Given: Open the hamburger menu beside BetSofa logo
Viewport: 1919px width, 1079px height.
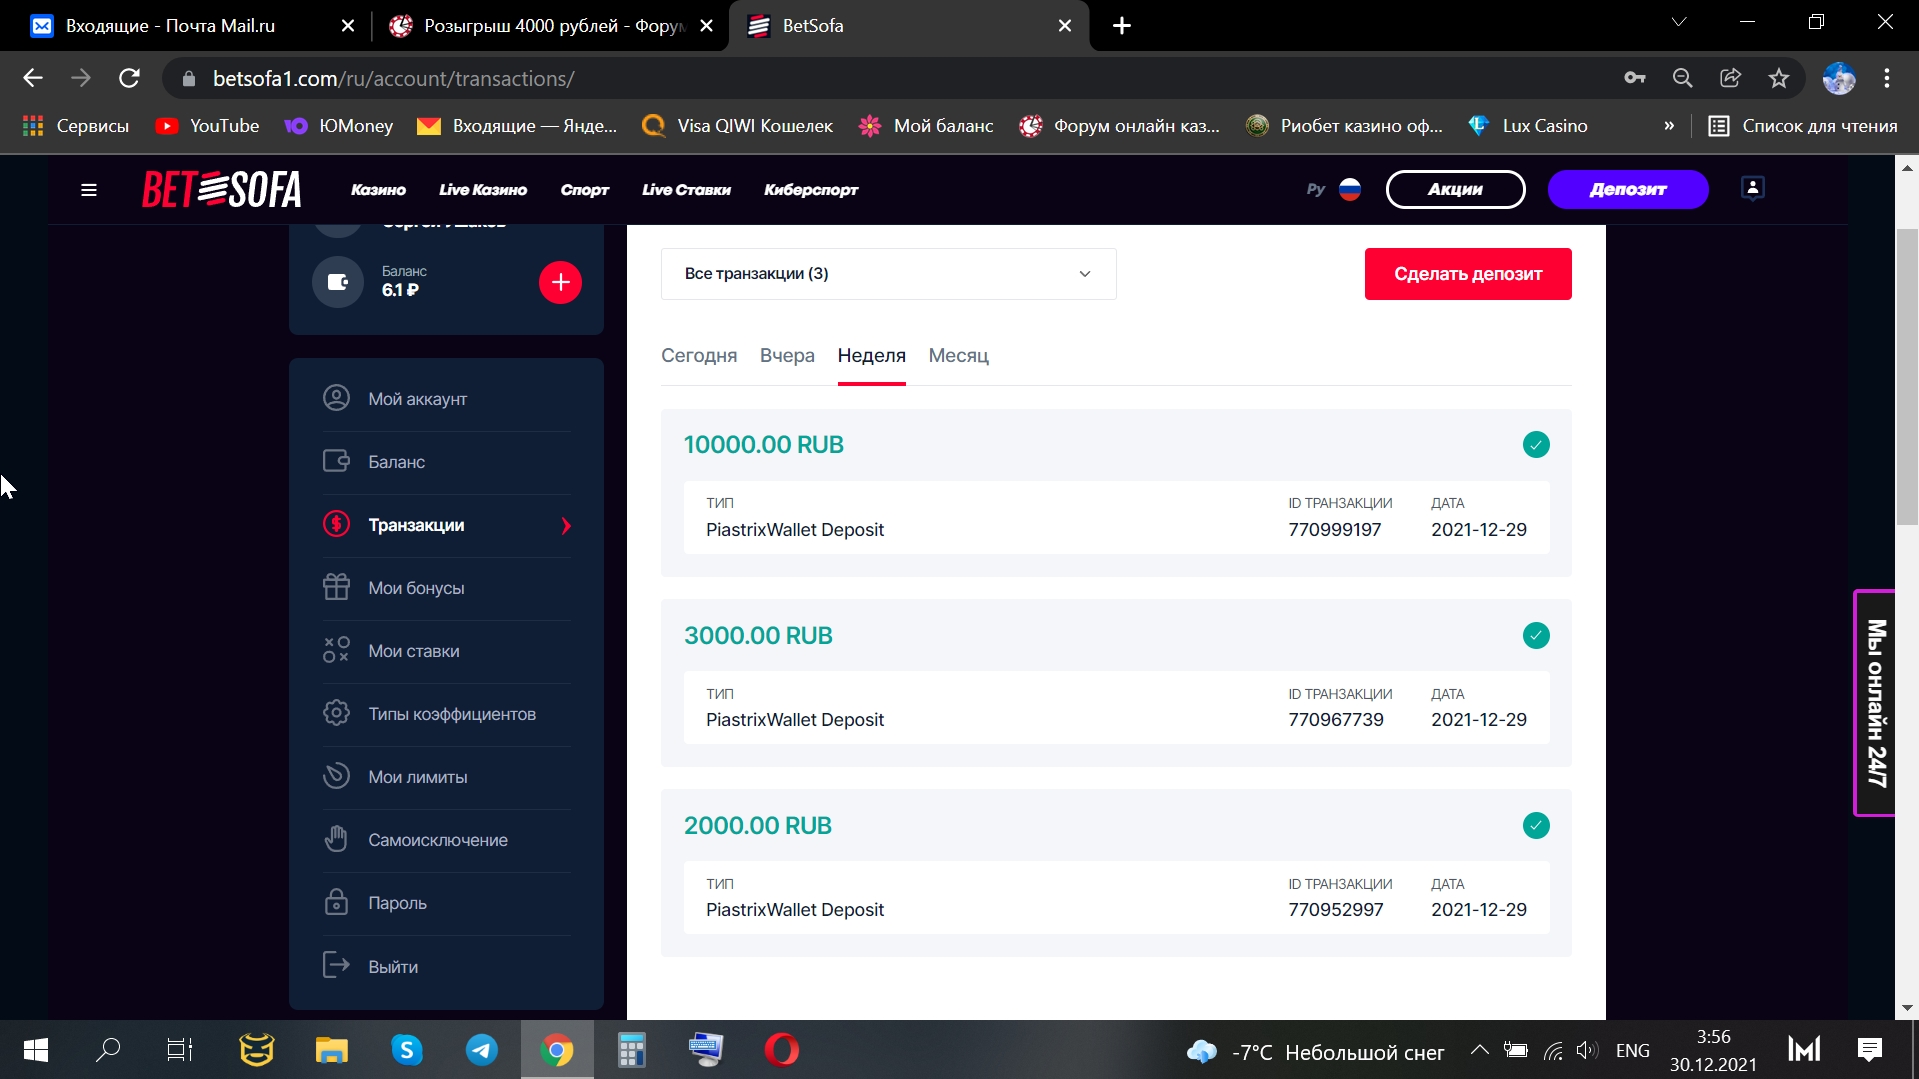Looking at the screenshot, I should pos(89,190).
